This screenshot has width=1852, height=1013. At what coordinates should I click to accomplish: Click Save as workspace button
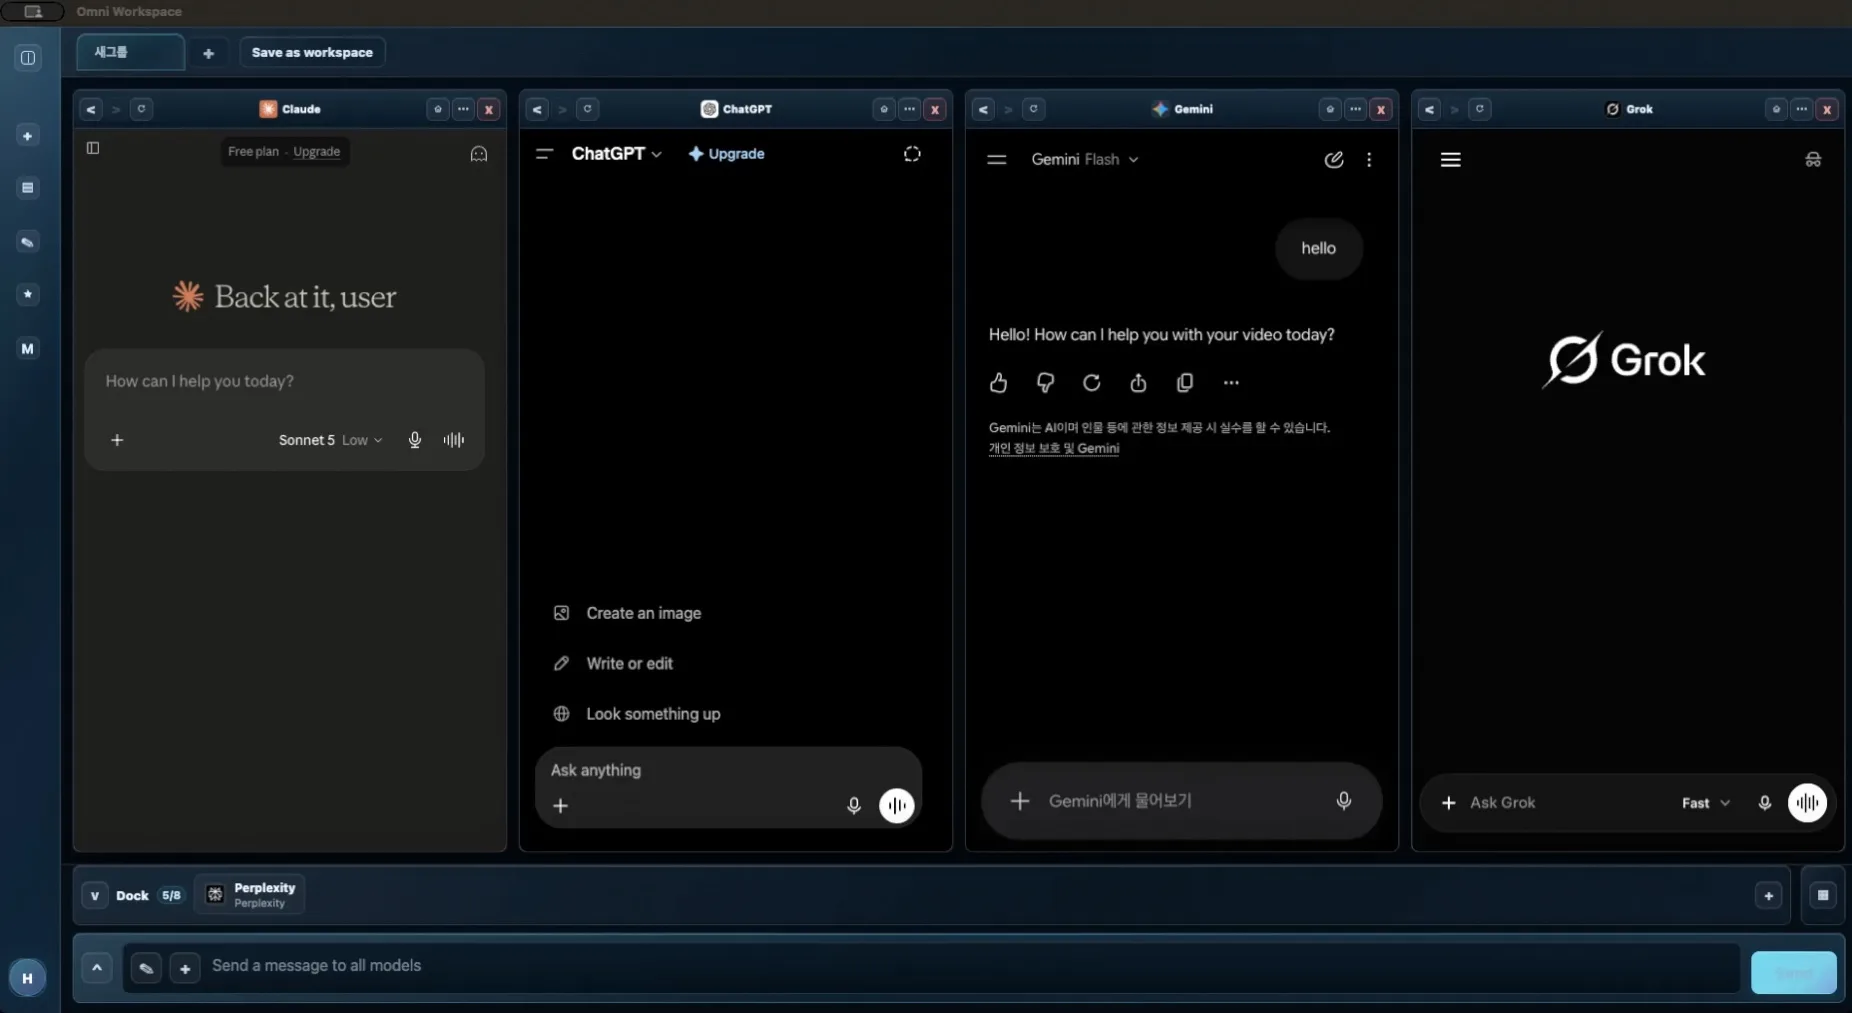(x=312, y=52)
